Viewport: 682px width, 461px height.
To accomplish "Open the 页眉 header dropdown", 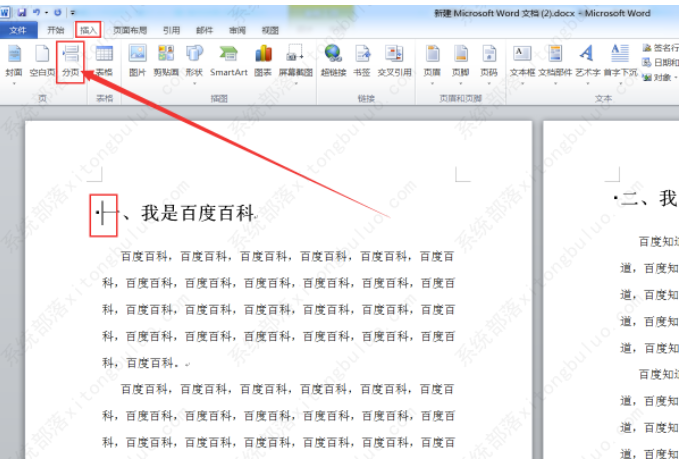I will pyautogui.click(x=432, y=63).
